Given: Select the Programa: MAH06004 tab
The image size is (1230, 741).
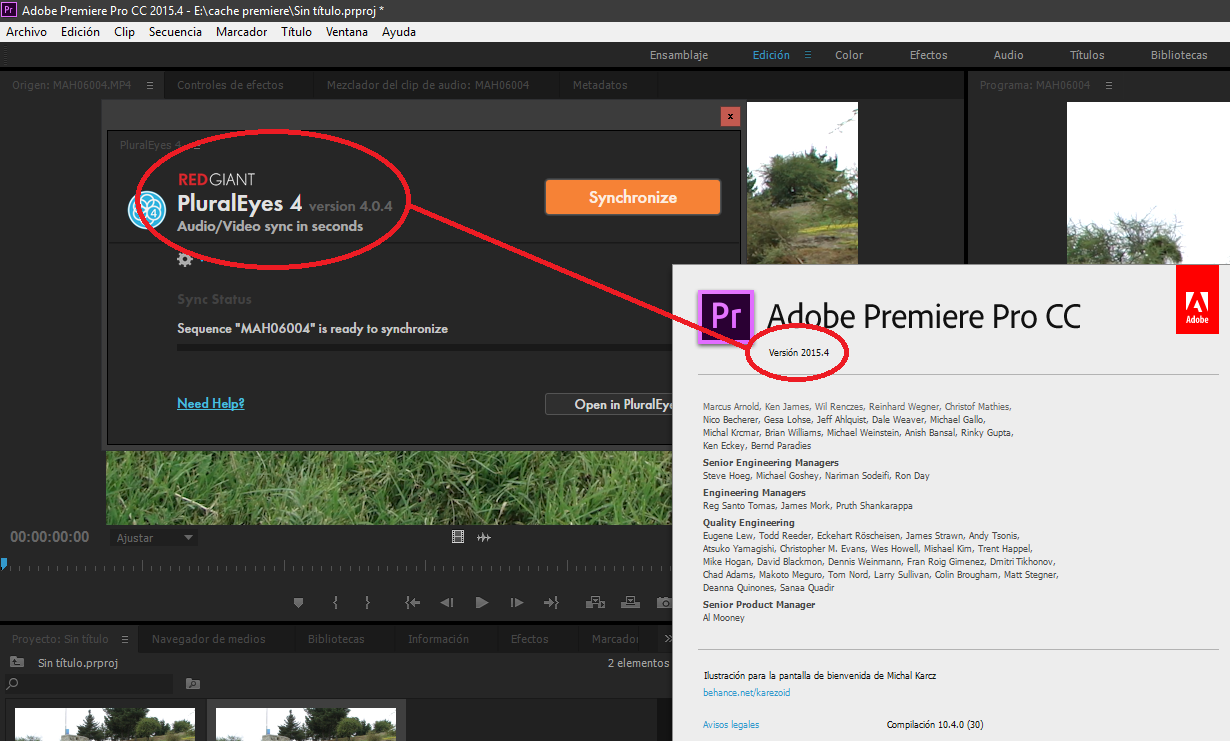Looking at the screenshot, I should tap(1034, 85).
